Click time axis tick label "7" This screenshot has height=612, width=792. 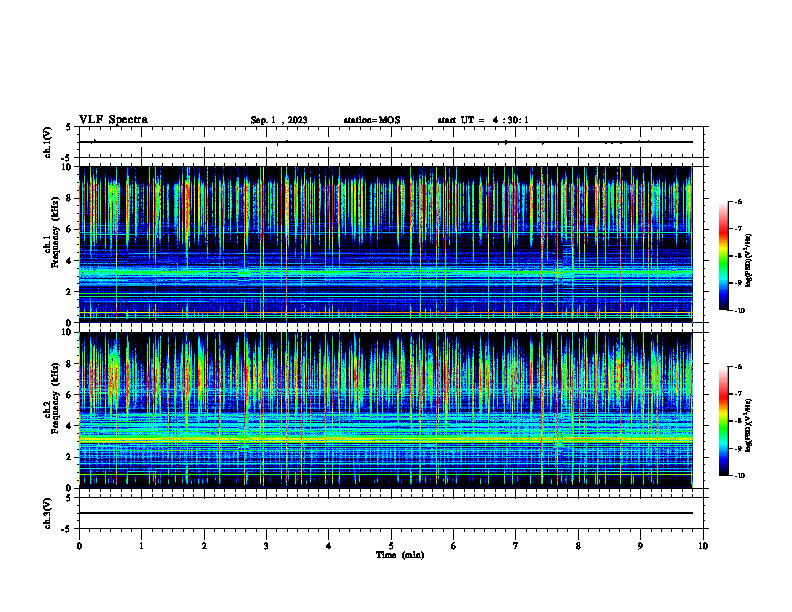tap(516, 546)
